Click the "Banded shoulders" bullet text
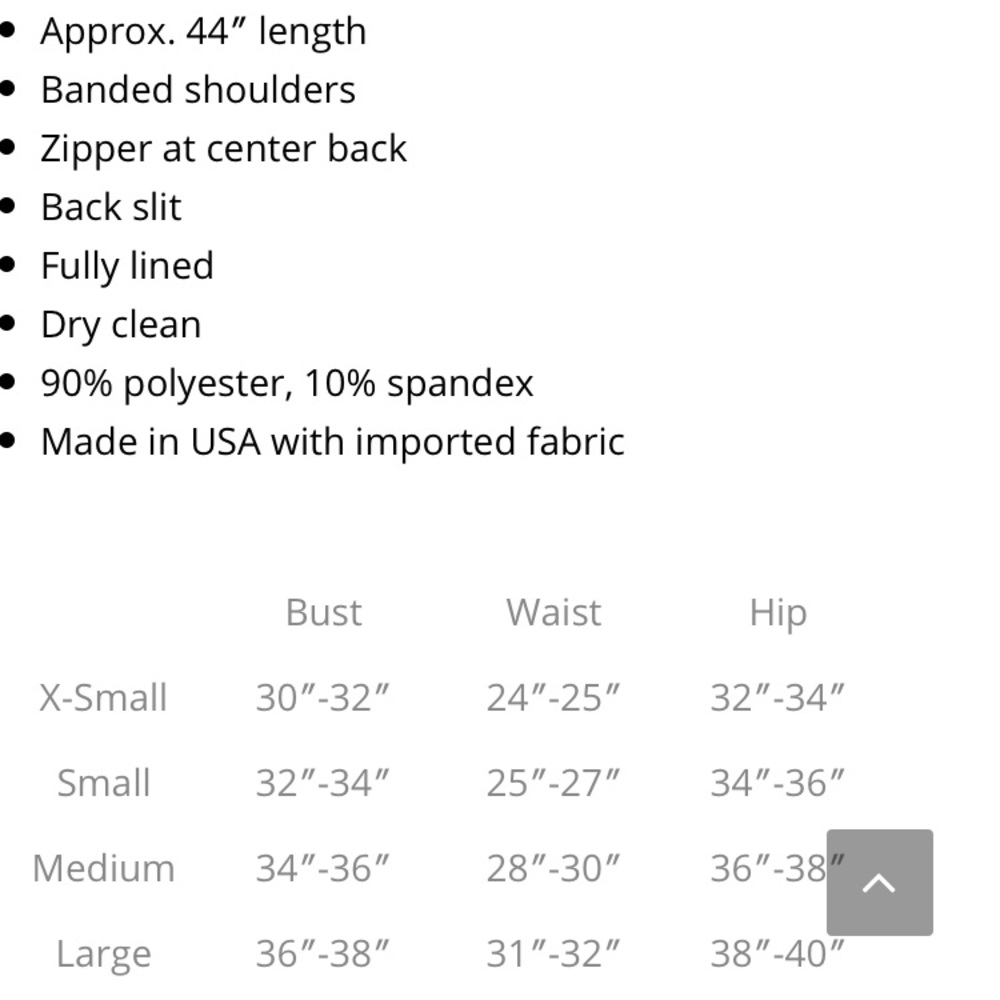This screenshot has height=1000, width=1000. [x=198, y=90]
